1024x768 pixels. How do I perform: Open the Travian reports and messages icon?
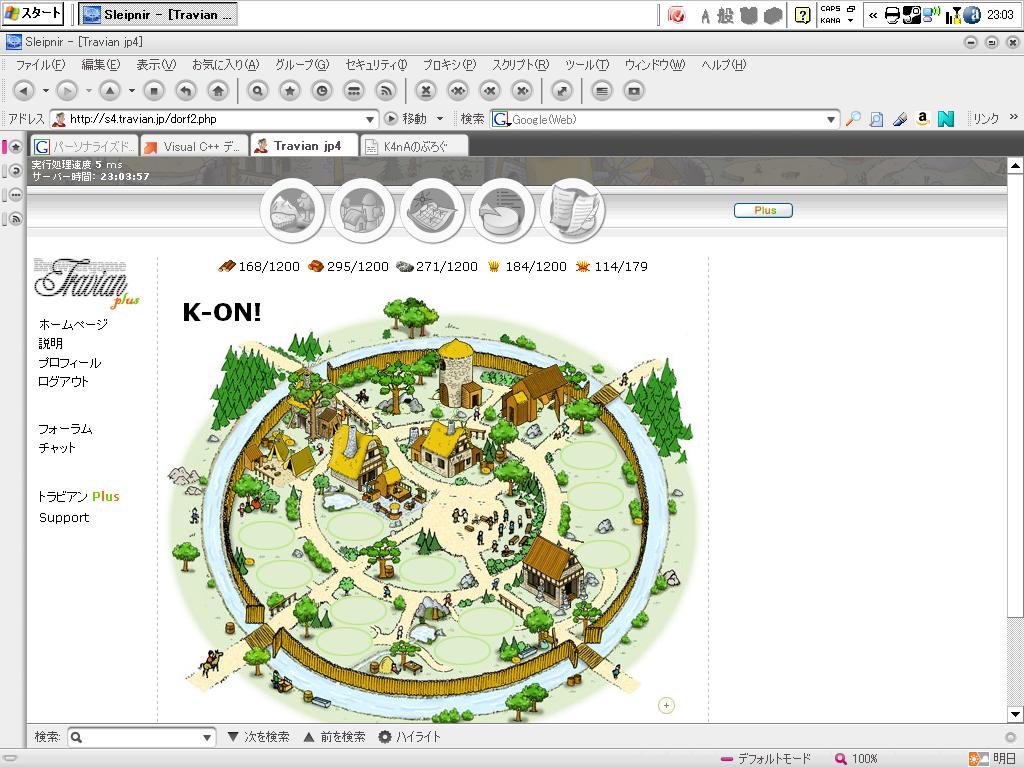point(573,210)
